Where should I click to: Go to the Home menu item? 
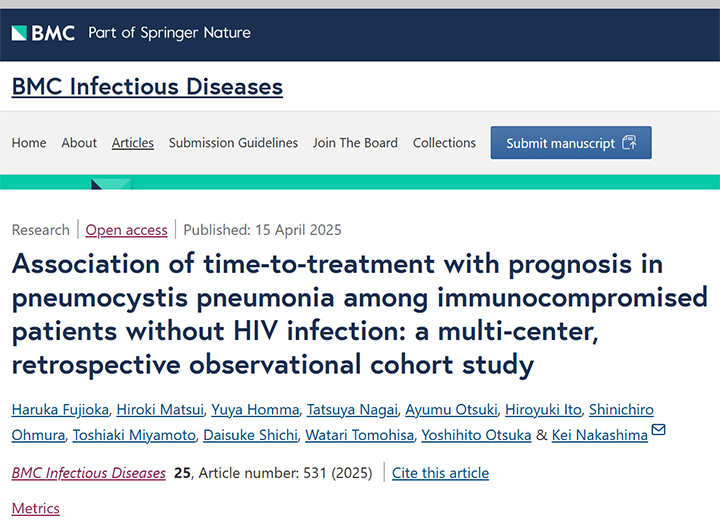tap(29, 143)
